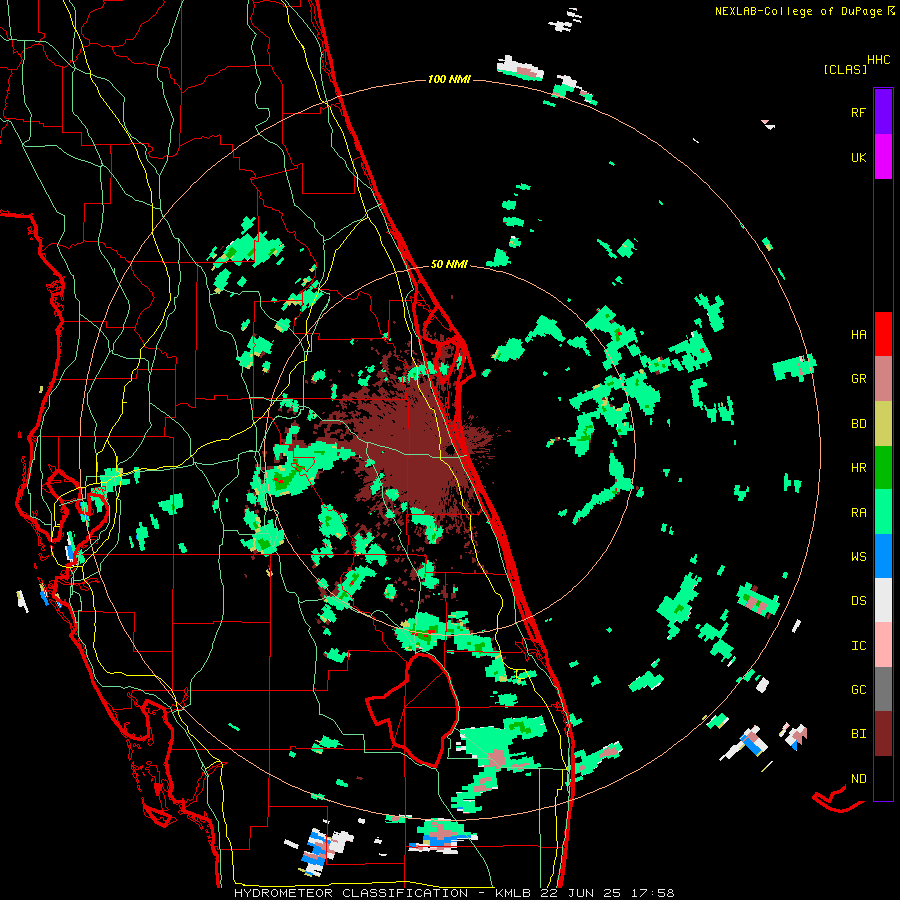Screen dimensions: 900x900
Task: Click the HA legend label
Action: tap(858, 335)
